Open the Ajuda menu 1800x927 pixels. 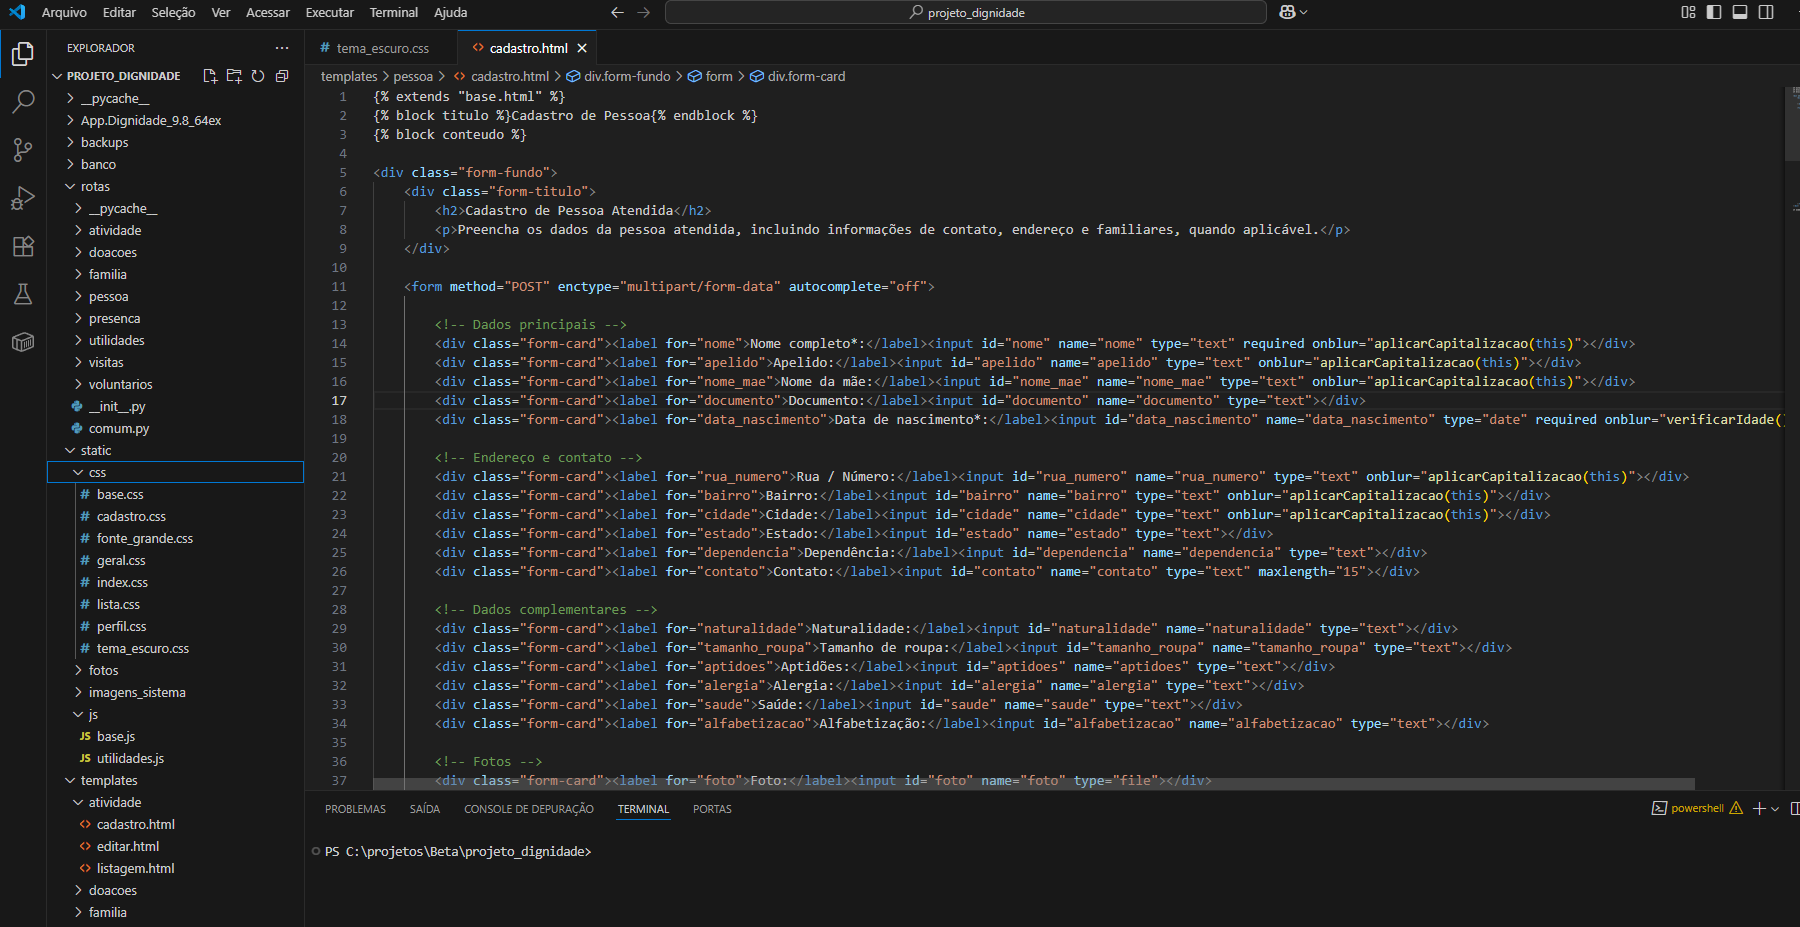coord(450,12)
